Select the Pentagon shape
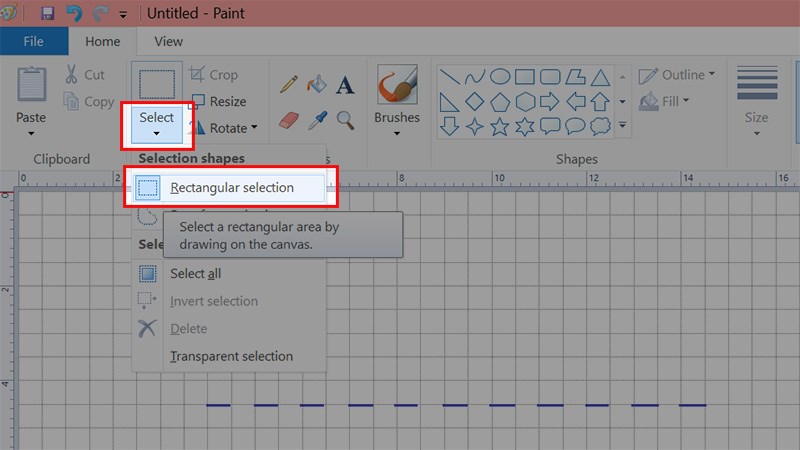 [x=500, y=102]
